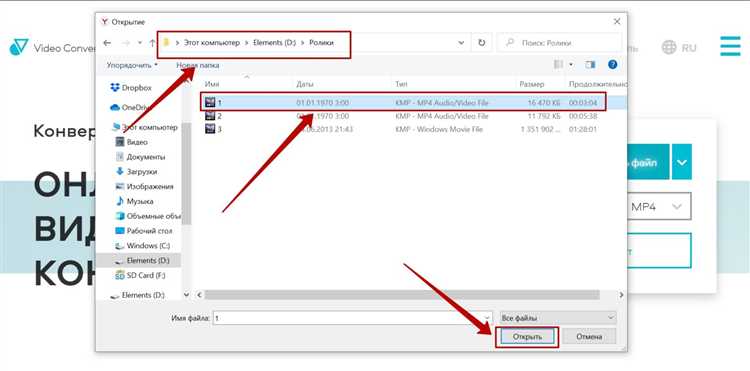Click the "Открыть" button

point(527,337)
